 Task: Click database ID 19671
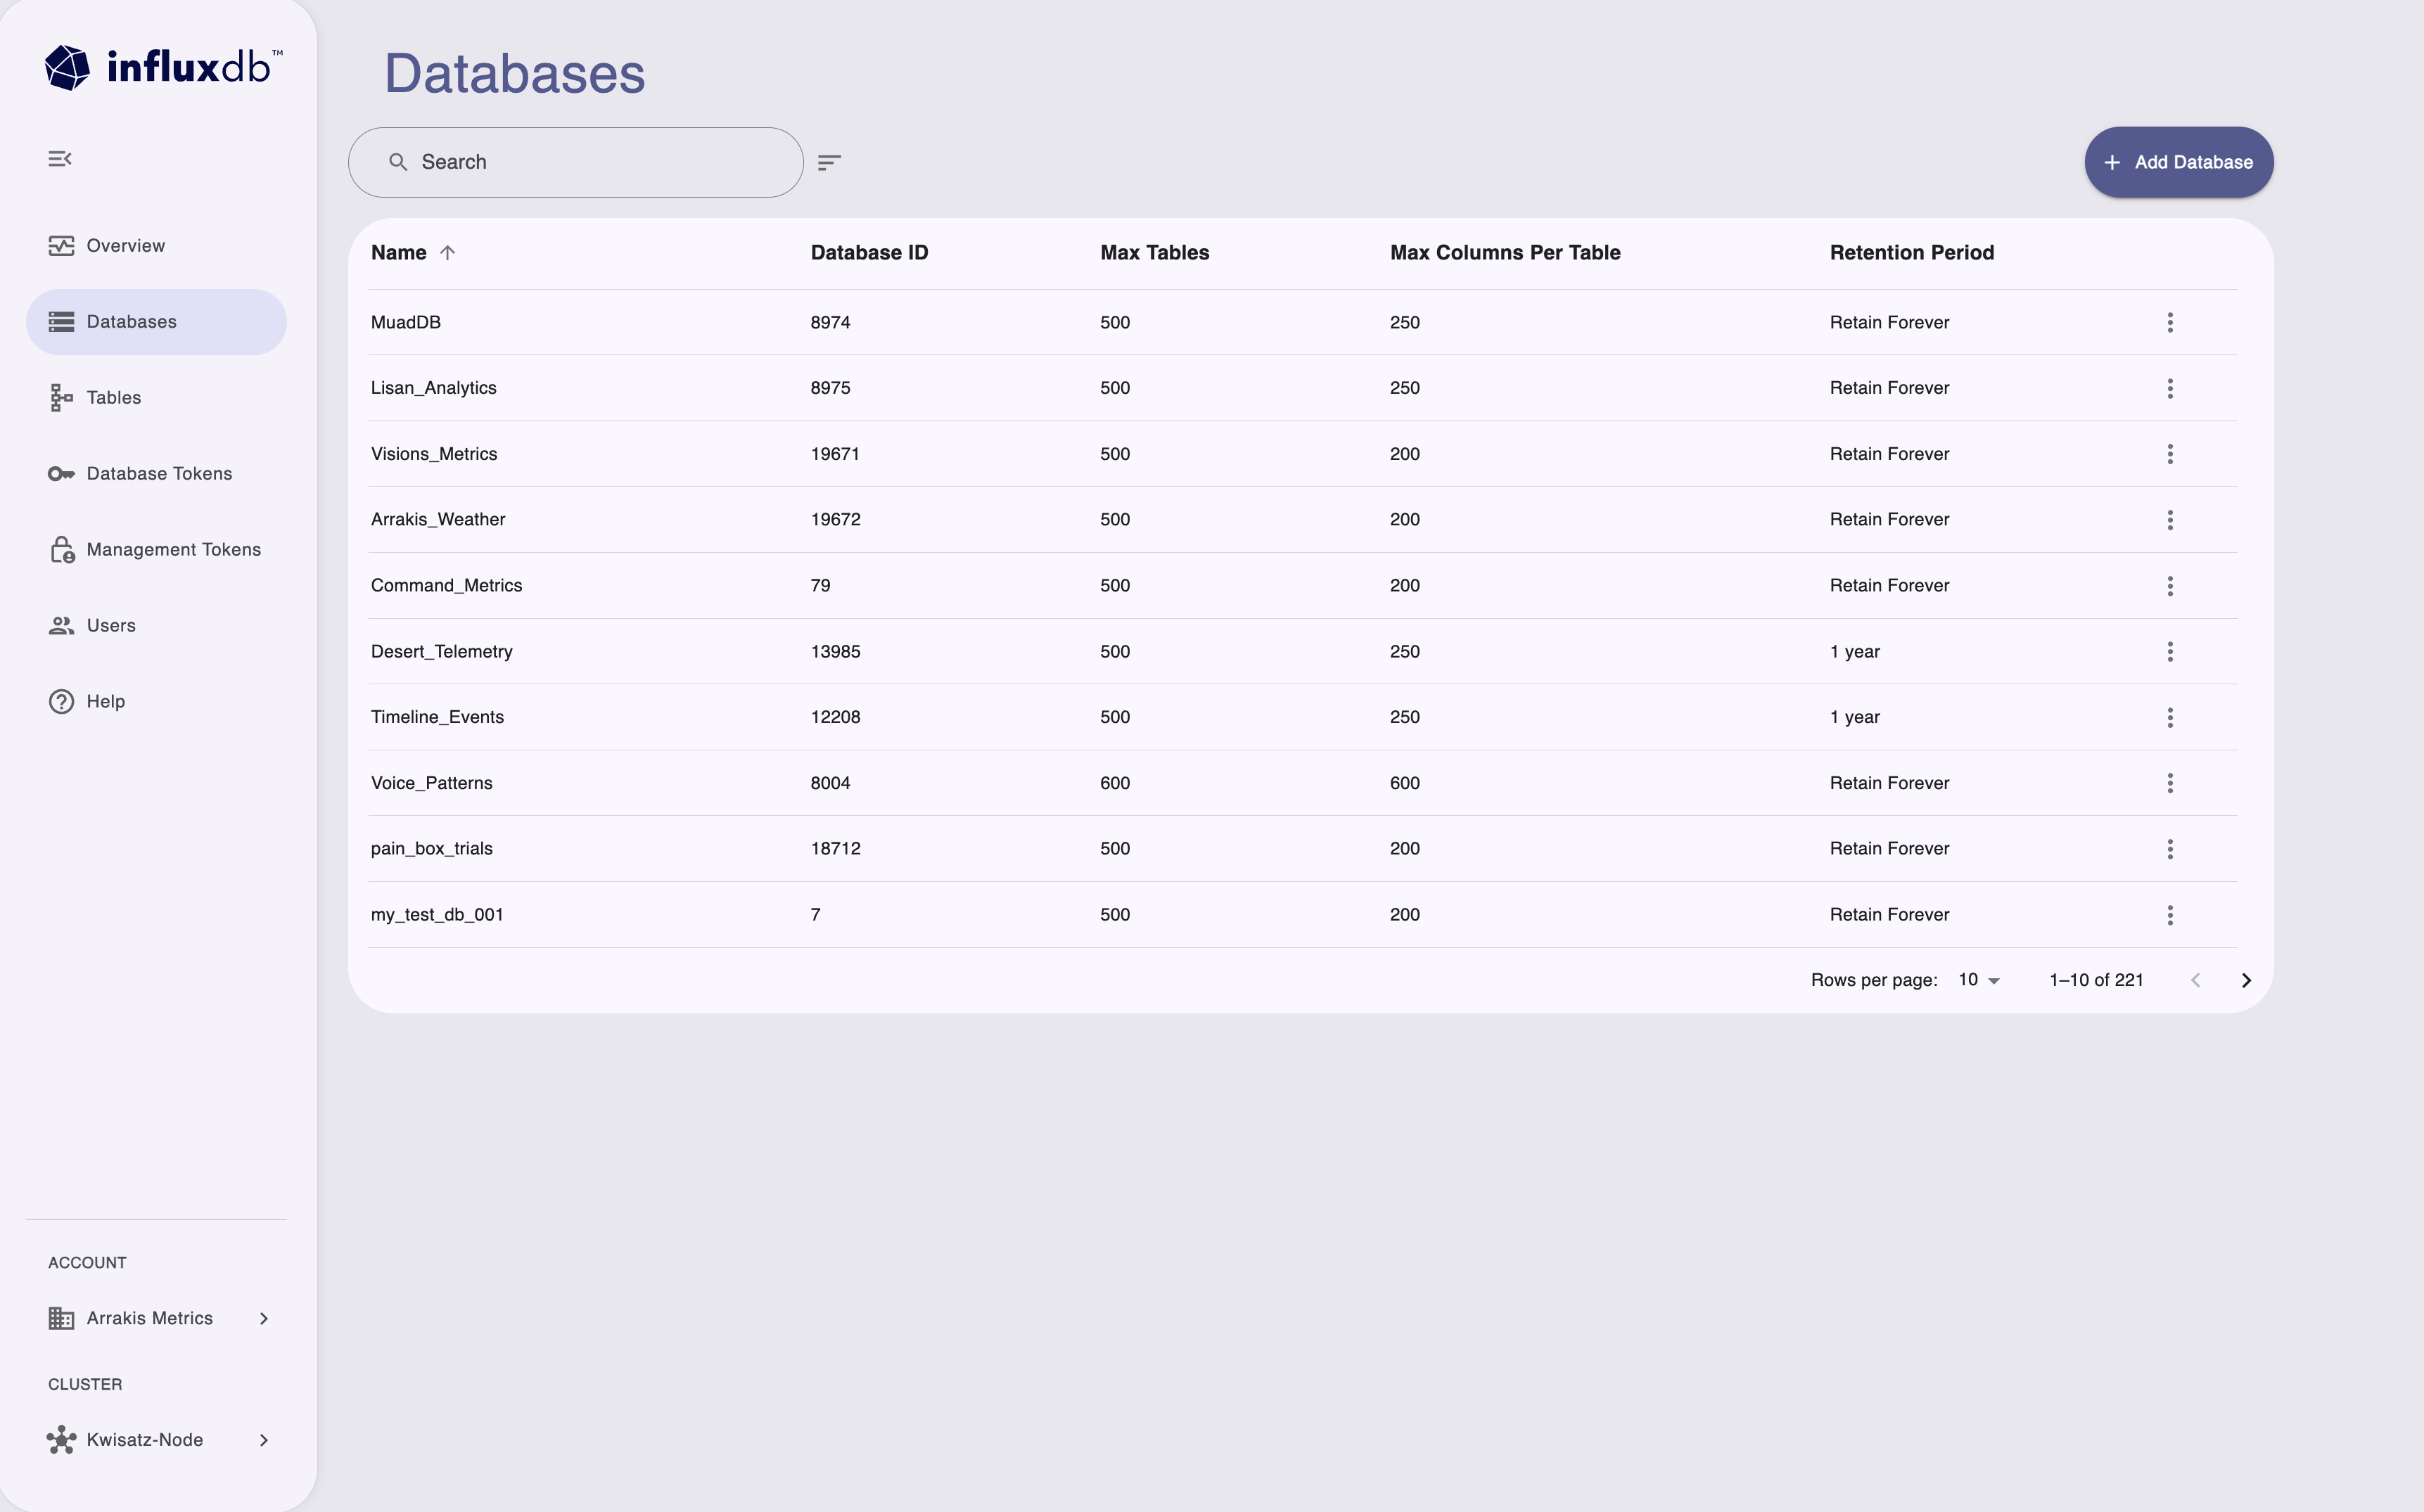point(835,454)
